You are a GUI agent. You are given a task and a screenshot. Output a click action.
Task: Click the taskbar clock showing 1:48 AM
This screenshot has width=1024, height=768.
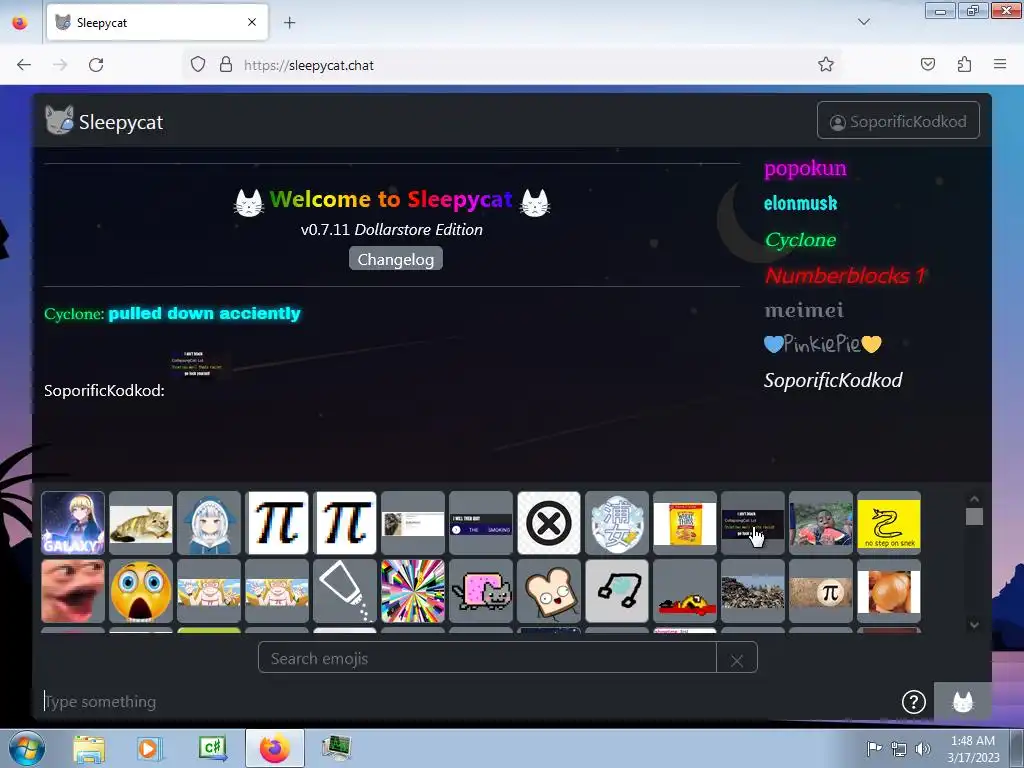tap(973, 749)
